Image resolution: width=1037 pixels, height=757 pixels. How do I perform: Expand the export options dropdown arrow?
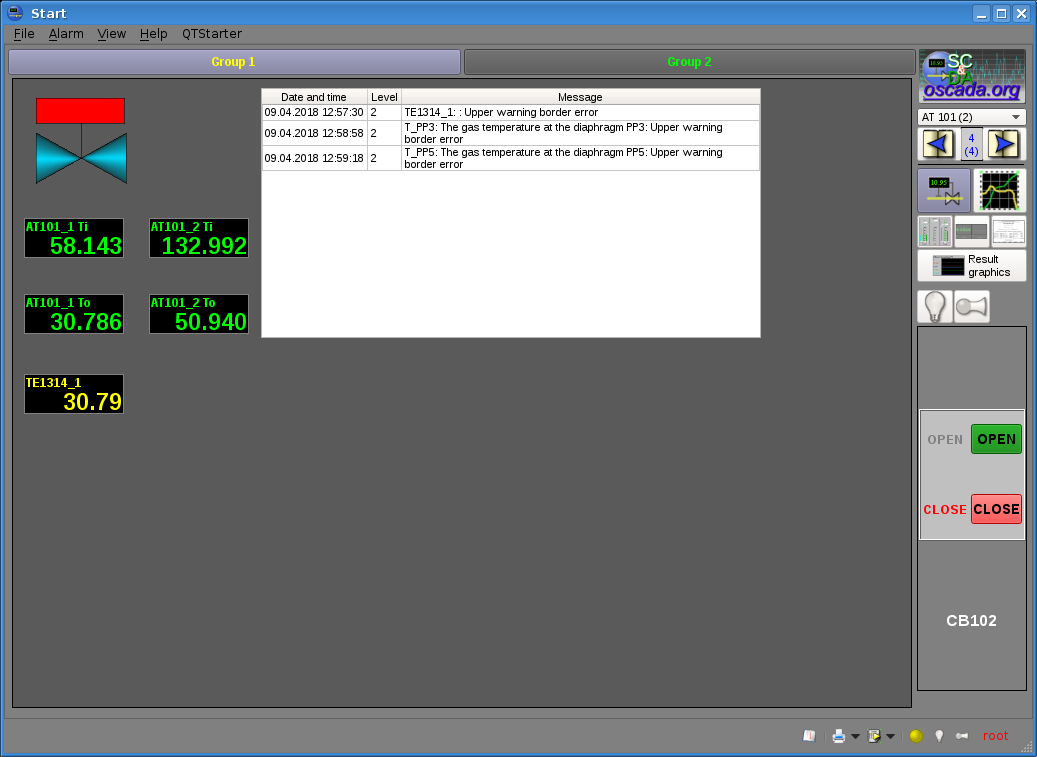tap(890, 737)
